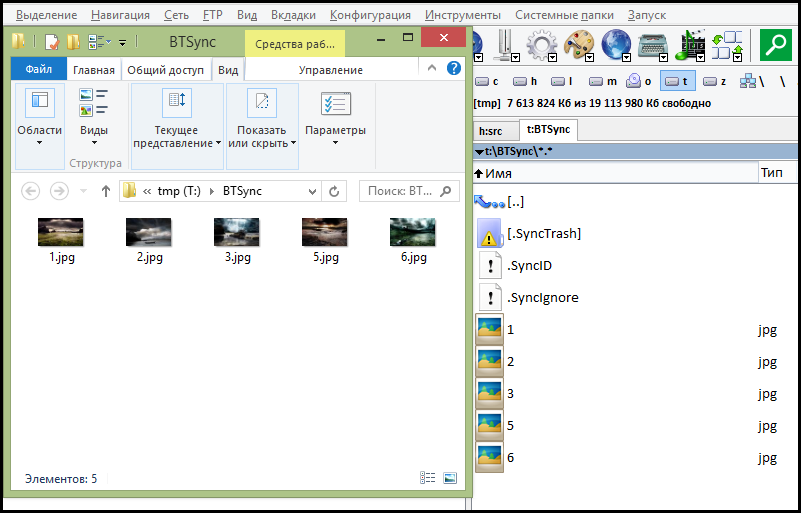The width and height of the screenshot is (801, 513).
Task: Click the globe toolbar icon
Action: [x=616, y=45]
